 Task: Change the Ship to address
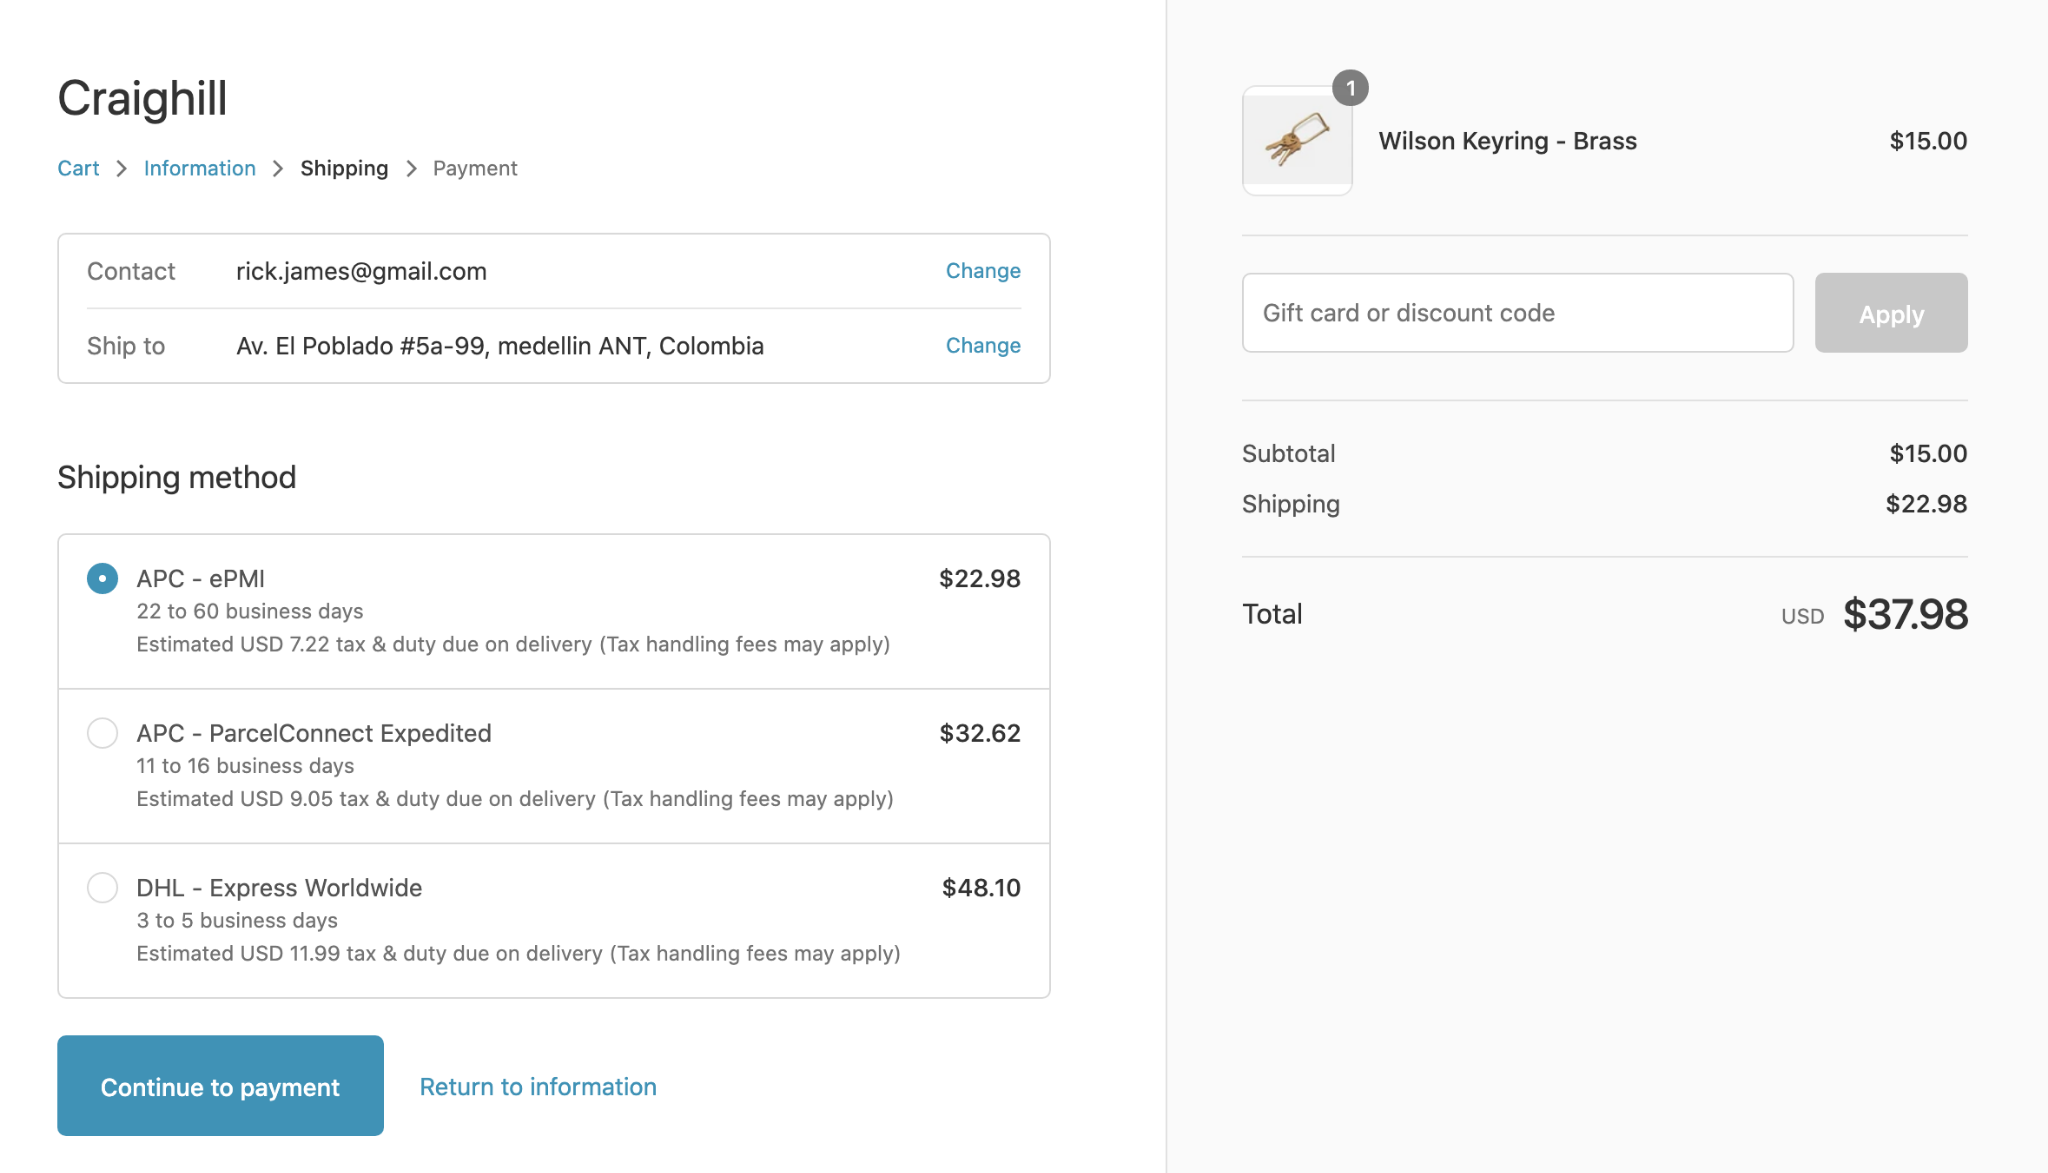coord(982,346)
